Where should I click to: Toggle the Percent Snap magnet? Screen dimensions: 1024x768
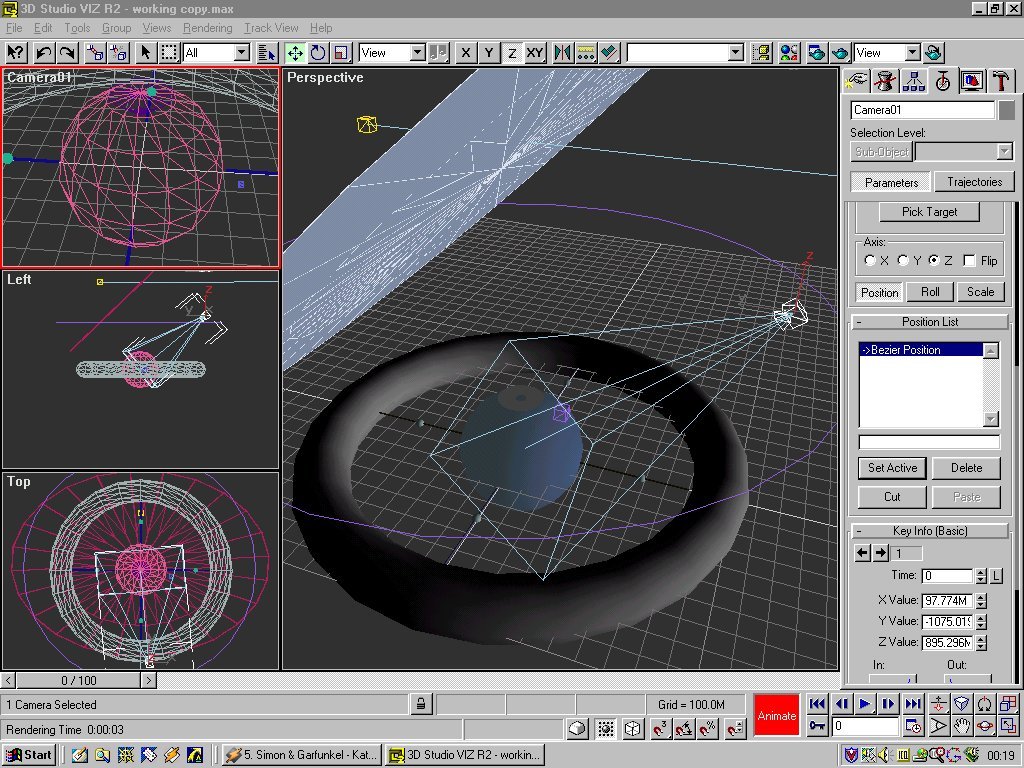(x=709, y=729)
